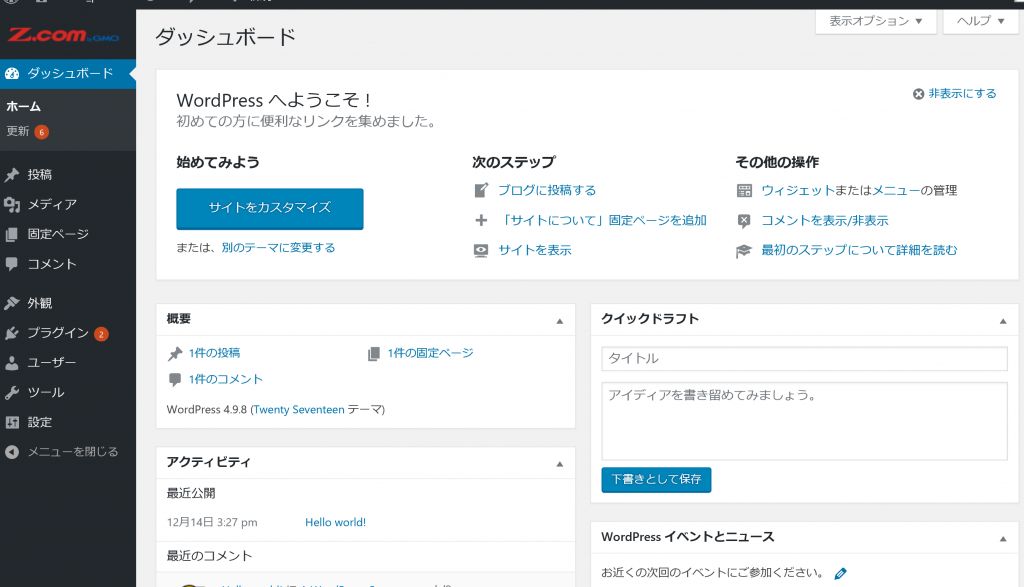Click the graduation cap icon beside 最初のステップ
1024x587 pixels.
(x=744, y=251)
